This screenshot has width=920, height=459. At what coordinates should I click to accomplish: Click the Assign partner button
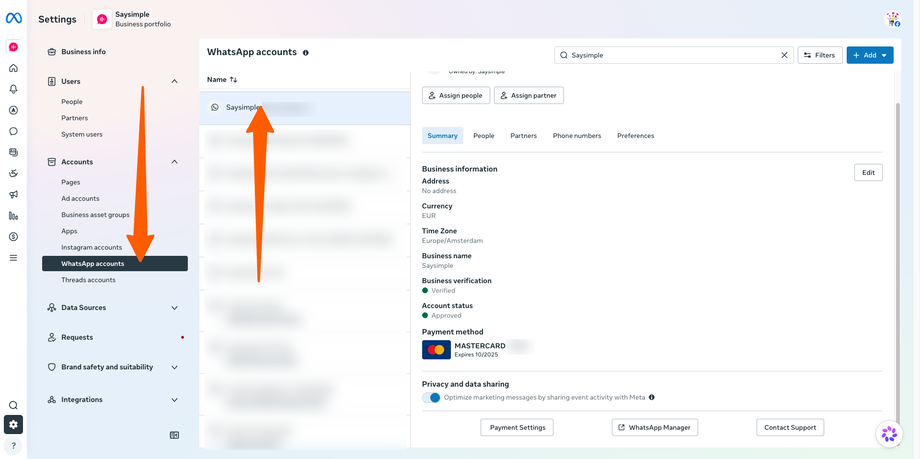coord(529,96)
